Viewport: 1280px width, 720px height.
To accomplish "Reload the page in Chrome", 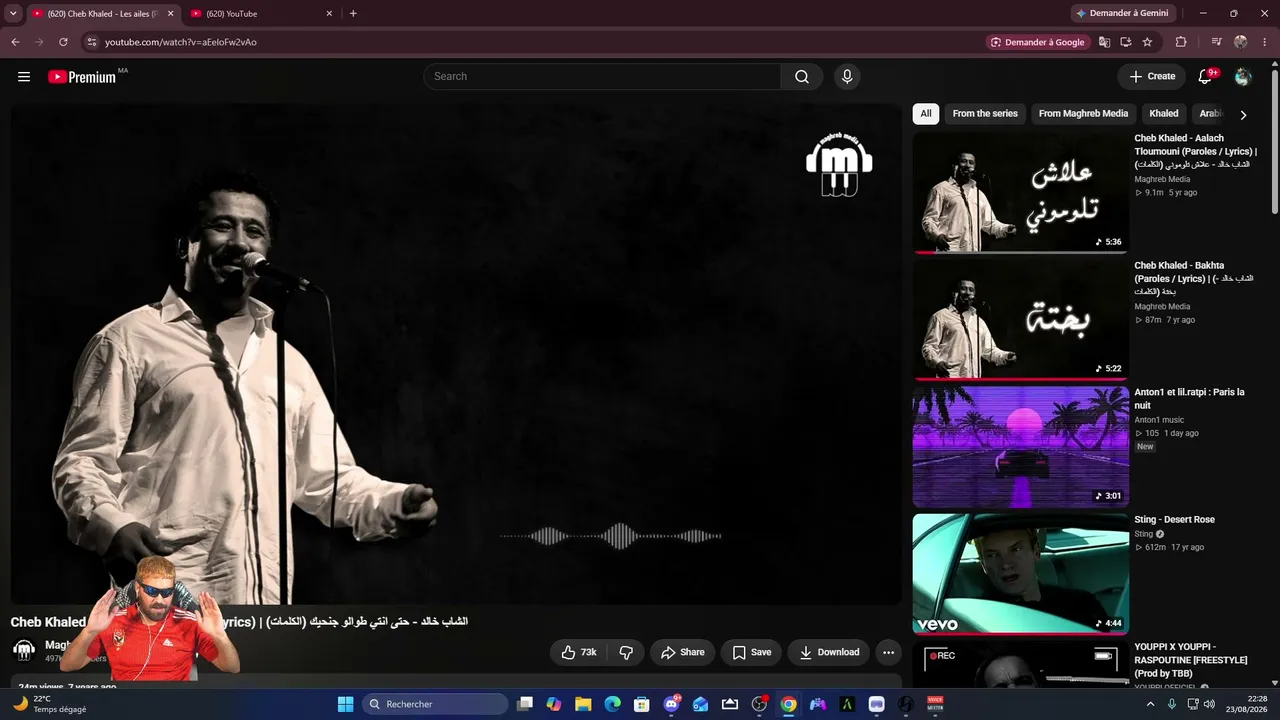I will (63, 42).
